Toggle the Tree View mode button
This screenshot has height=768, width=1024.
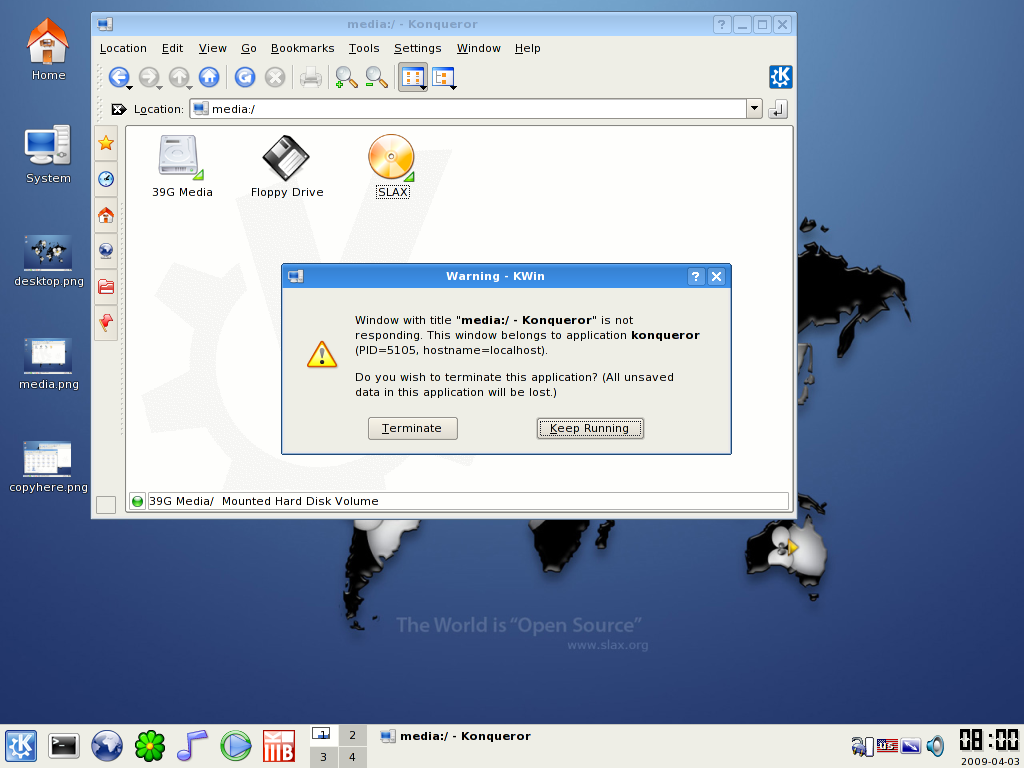click(x=442, y=77)
